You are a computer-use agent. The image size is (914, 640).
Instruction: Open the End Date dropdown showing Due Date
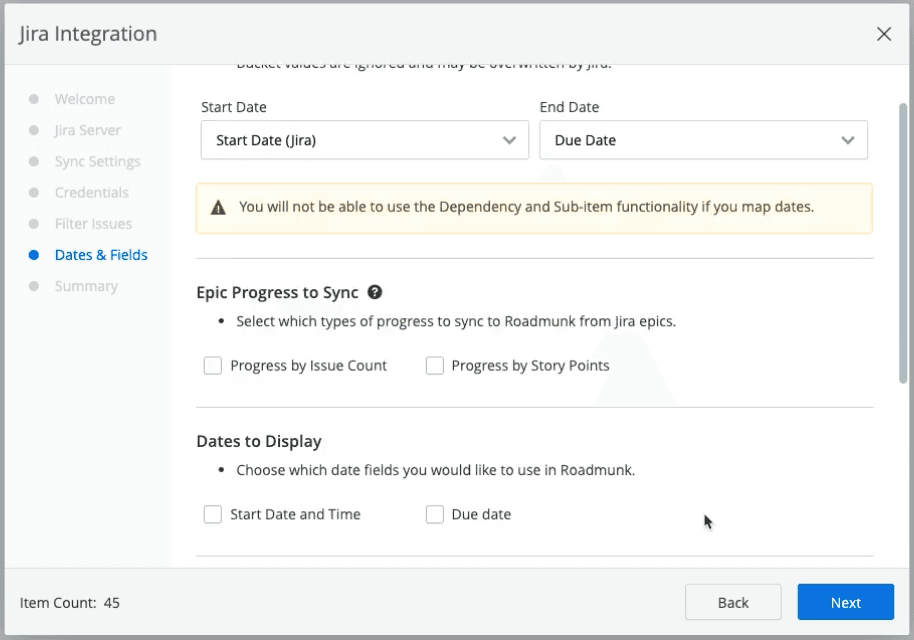click(704, 140)
